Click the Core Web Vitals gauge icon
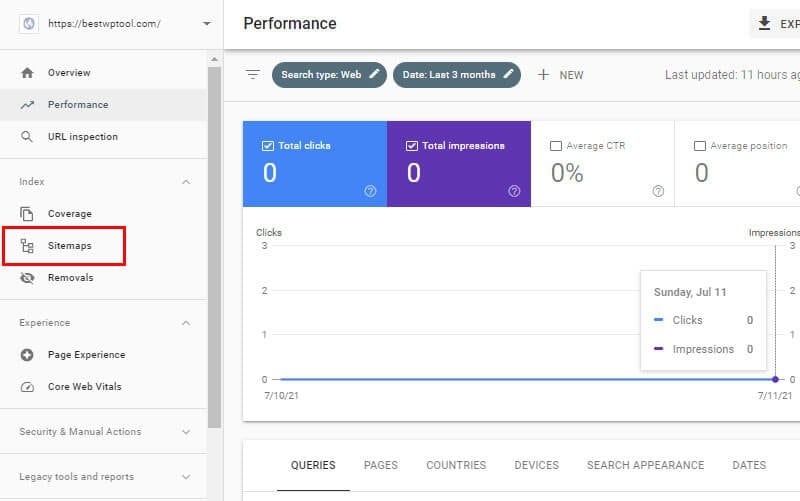Image resolution: width=800 pixels, height=501 pixels. tap(27, 387)
